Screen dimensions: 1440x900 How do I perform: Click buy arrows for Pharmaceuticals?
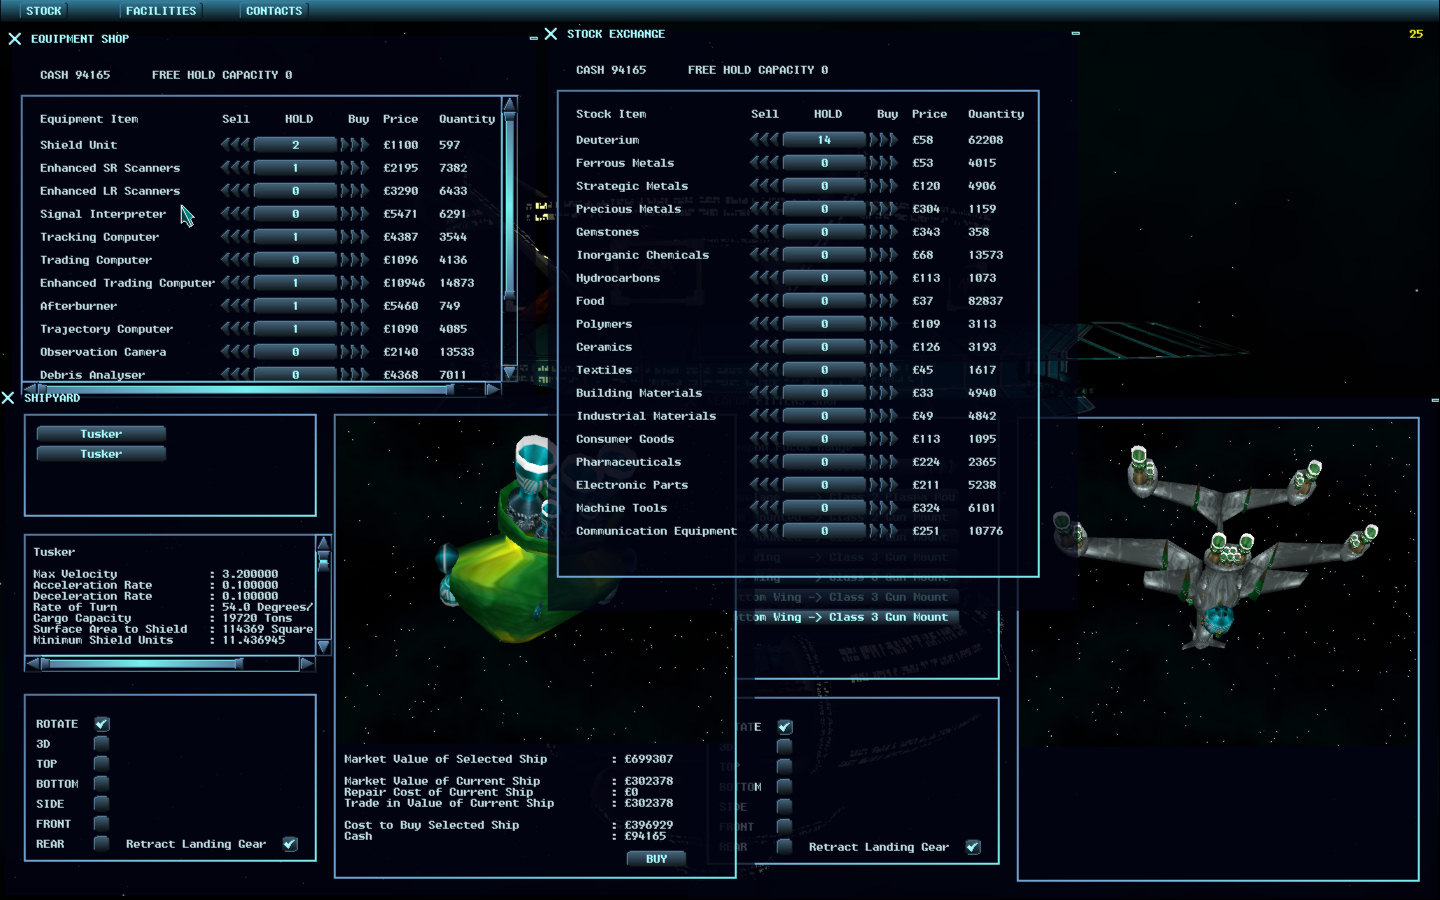tap(884, 462)
